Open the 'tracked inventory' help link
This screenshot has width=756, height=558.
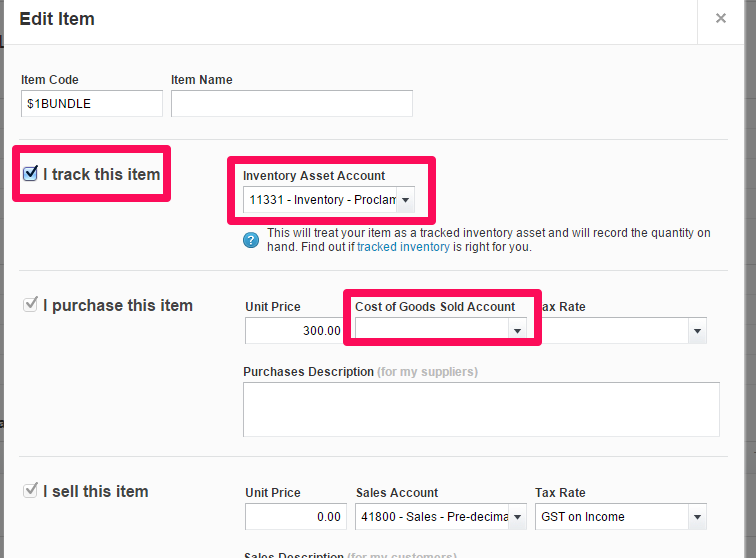pyautogui.click(x=403, y=247)
